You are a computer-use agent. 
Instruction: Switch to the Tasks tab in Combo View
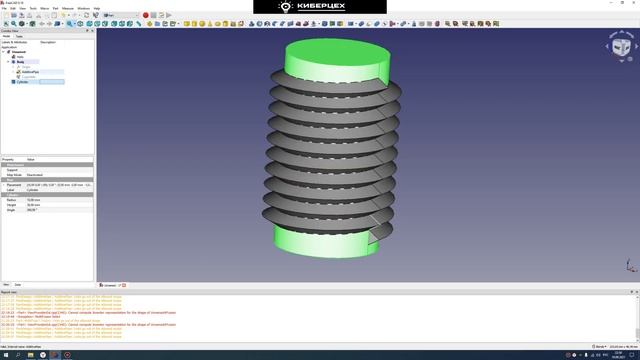coord(19,36)
